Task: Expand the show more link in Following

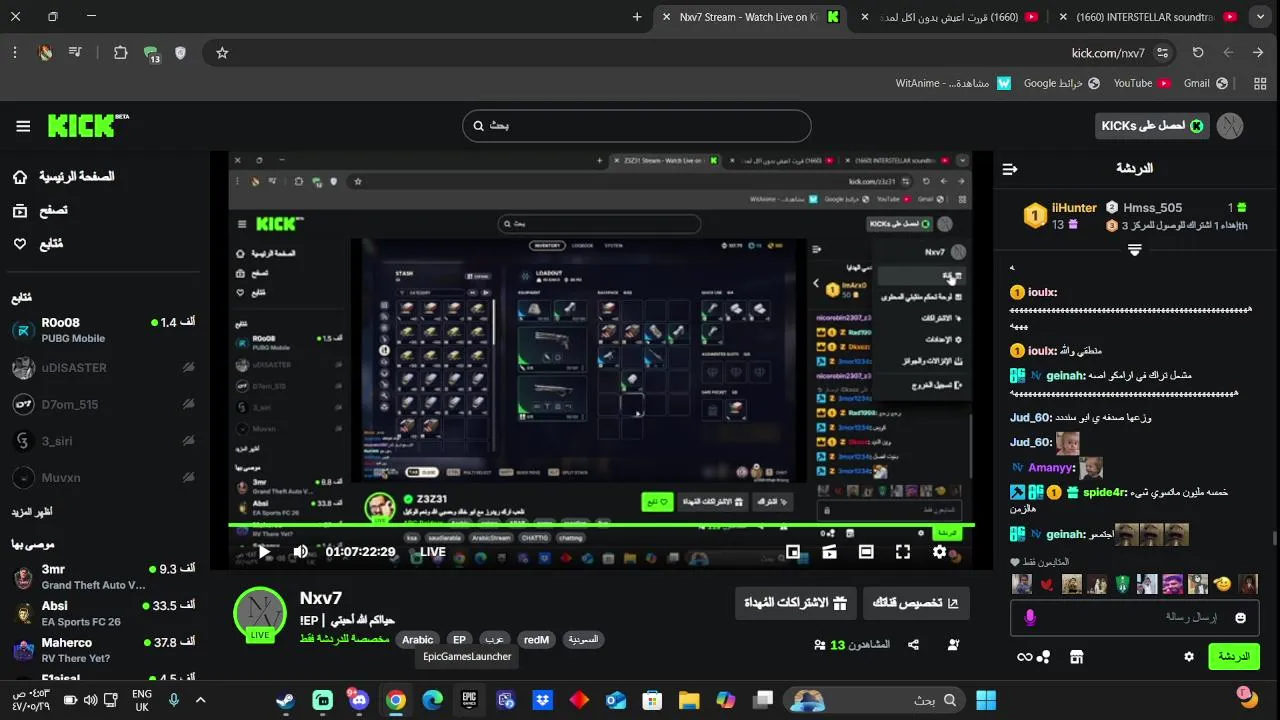Action: pos(32,512)
